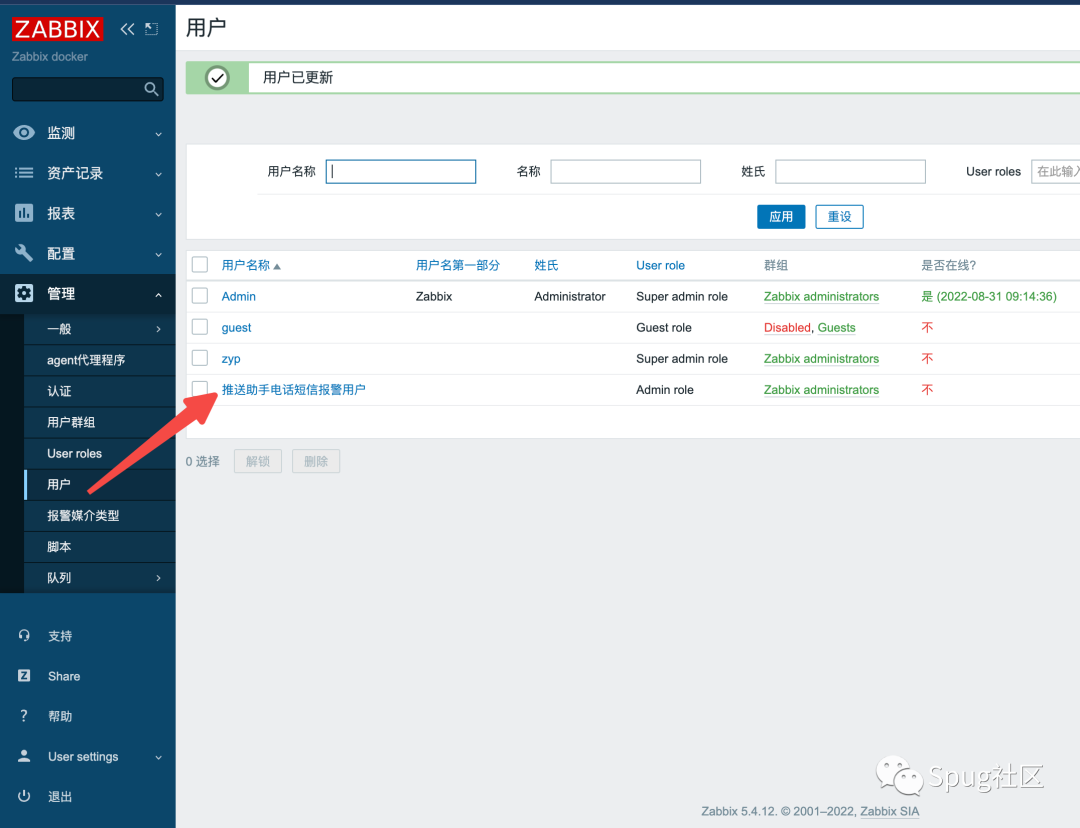Viewport: 1080px width, 828px height.
Task: Click the sidebar kiosk/hide icon
Action: coord(152,29)
